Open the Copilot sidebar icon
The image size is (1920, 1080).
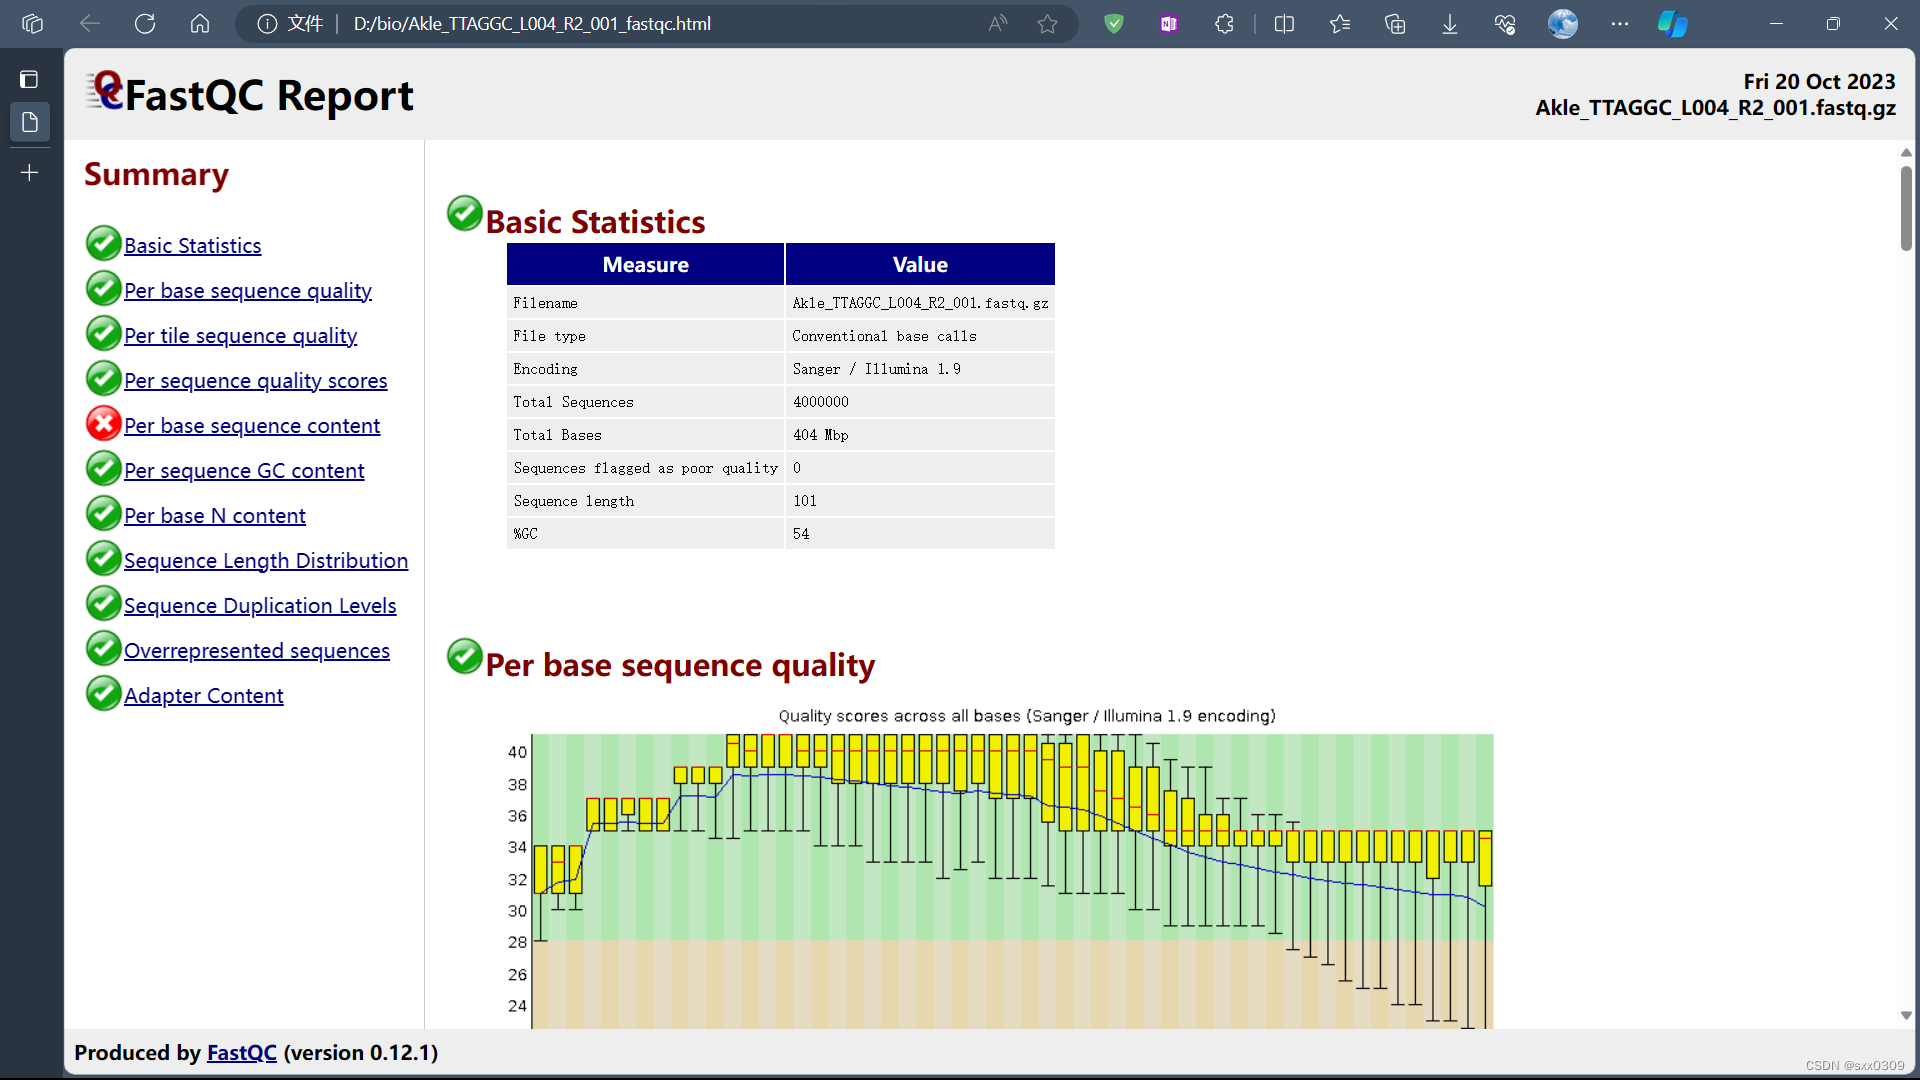pyautogui.click(x=1672, y=24)
